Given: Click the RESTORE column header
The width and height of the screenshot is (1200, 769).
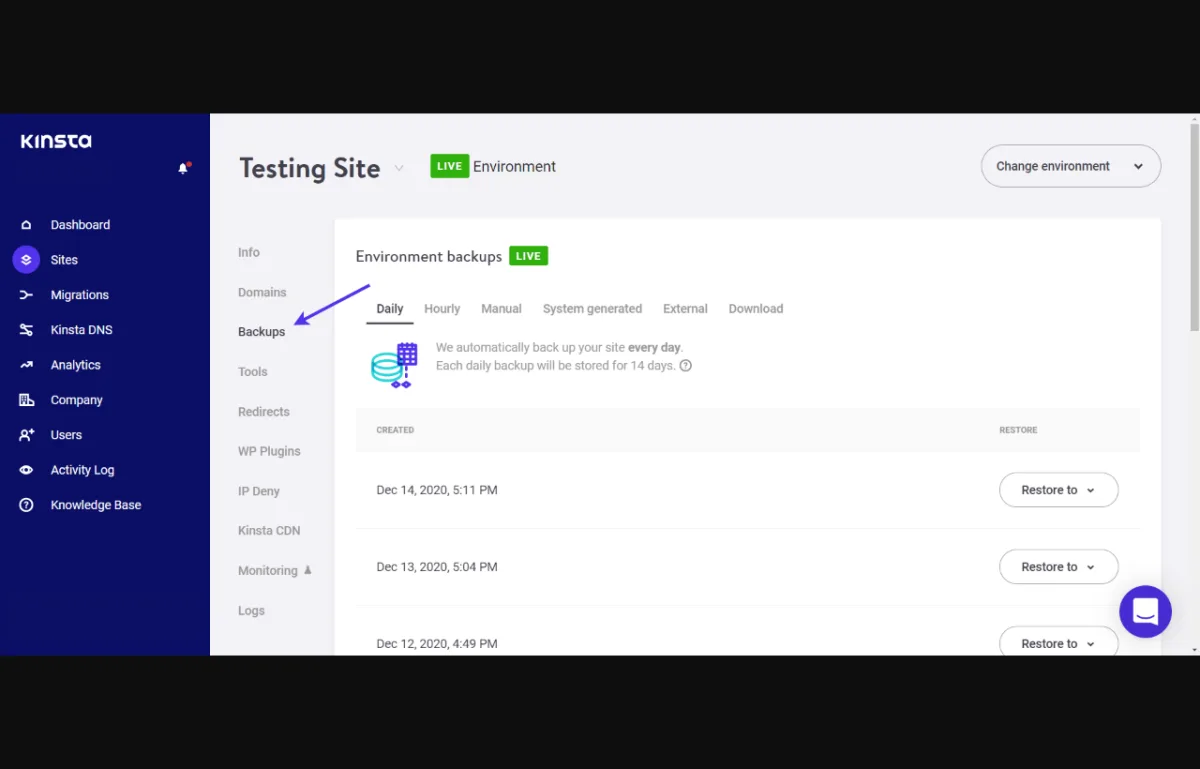Looking at the screenshot, I should click(x=1018, y=430).
